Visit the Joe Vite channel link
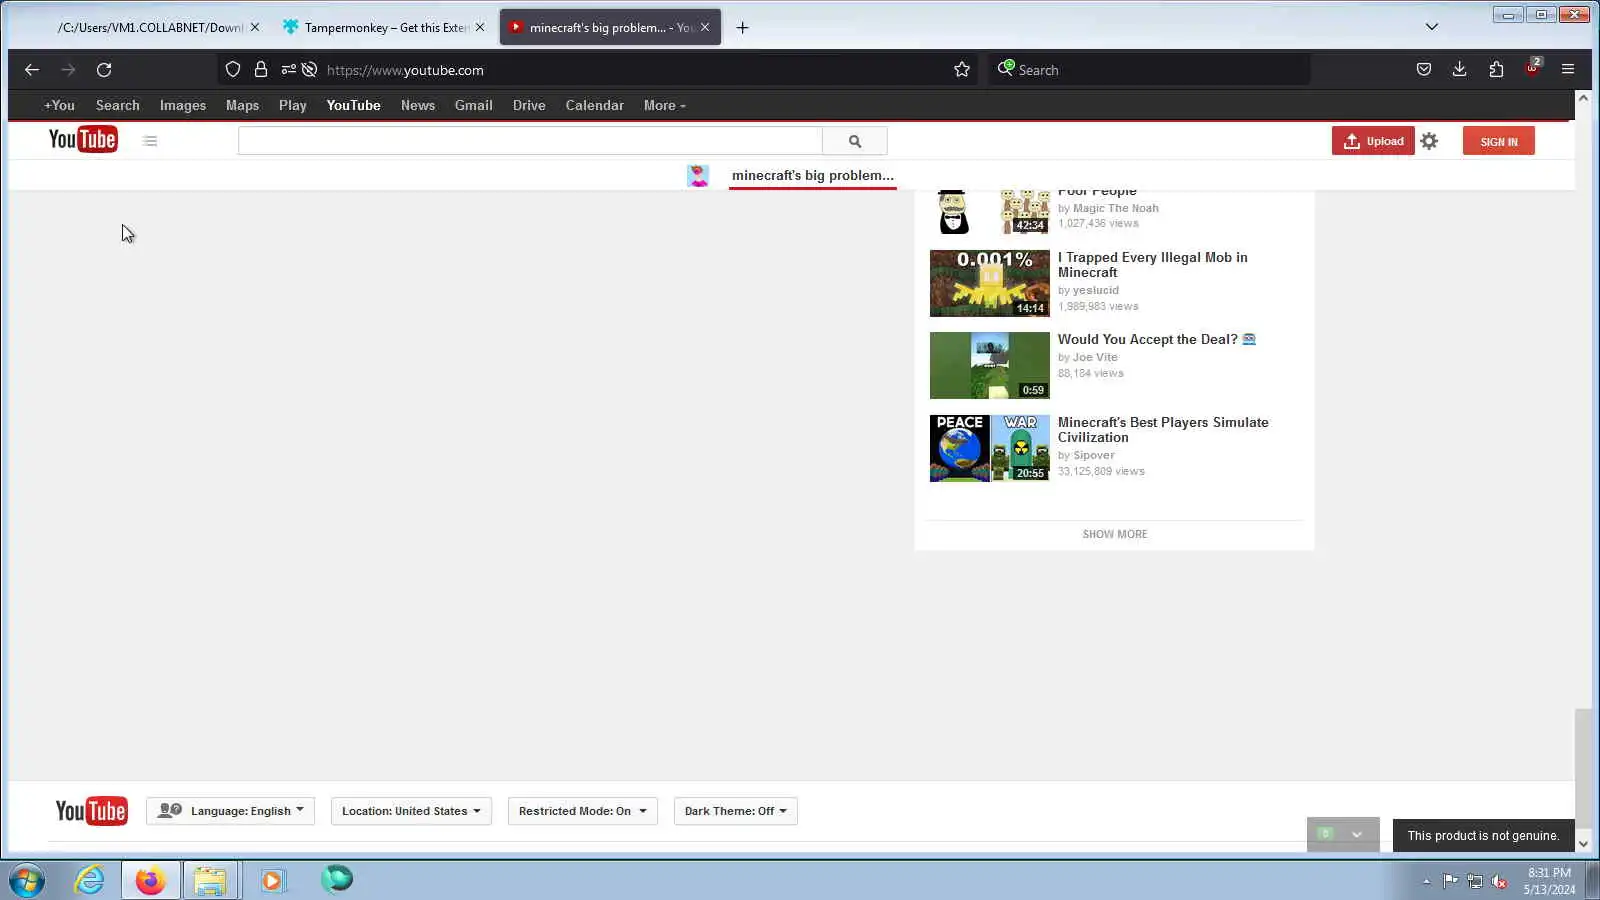The image size is (1600, 900). click(x=1095, y=358)
